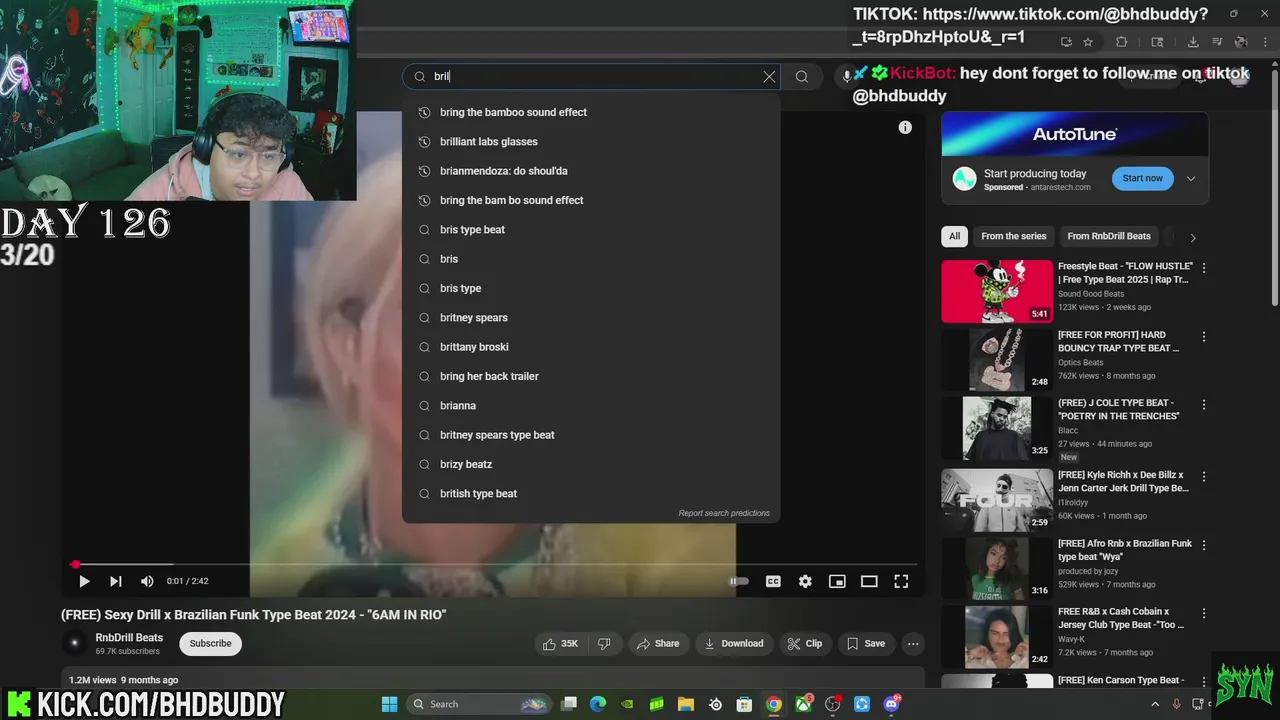1280x720 pixels.
Task: Select From RnbDrill Beats chip
Action: 1109,237
